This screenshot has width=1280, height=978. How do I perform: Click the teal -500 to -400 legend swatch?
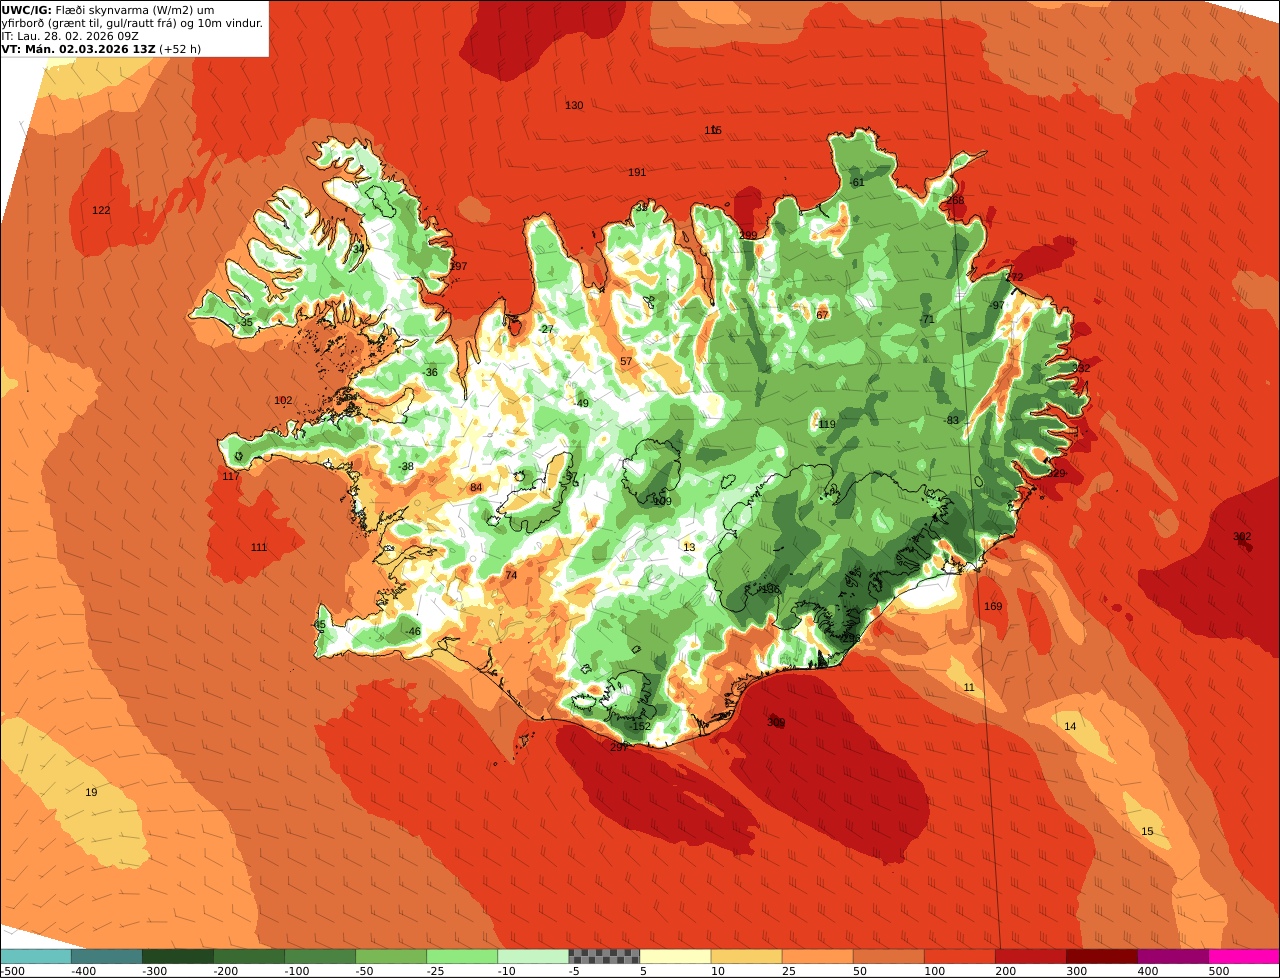click(36, 956)
